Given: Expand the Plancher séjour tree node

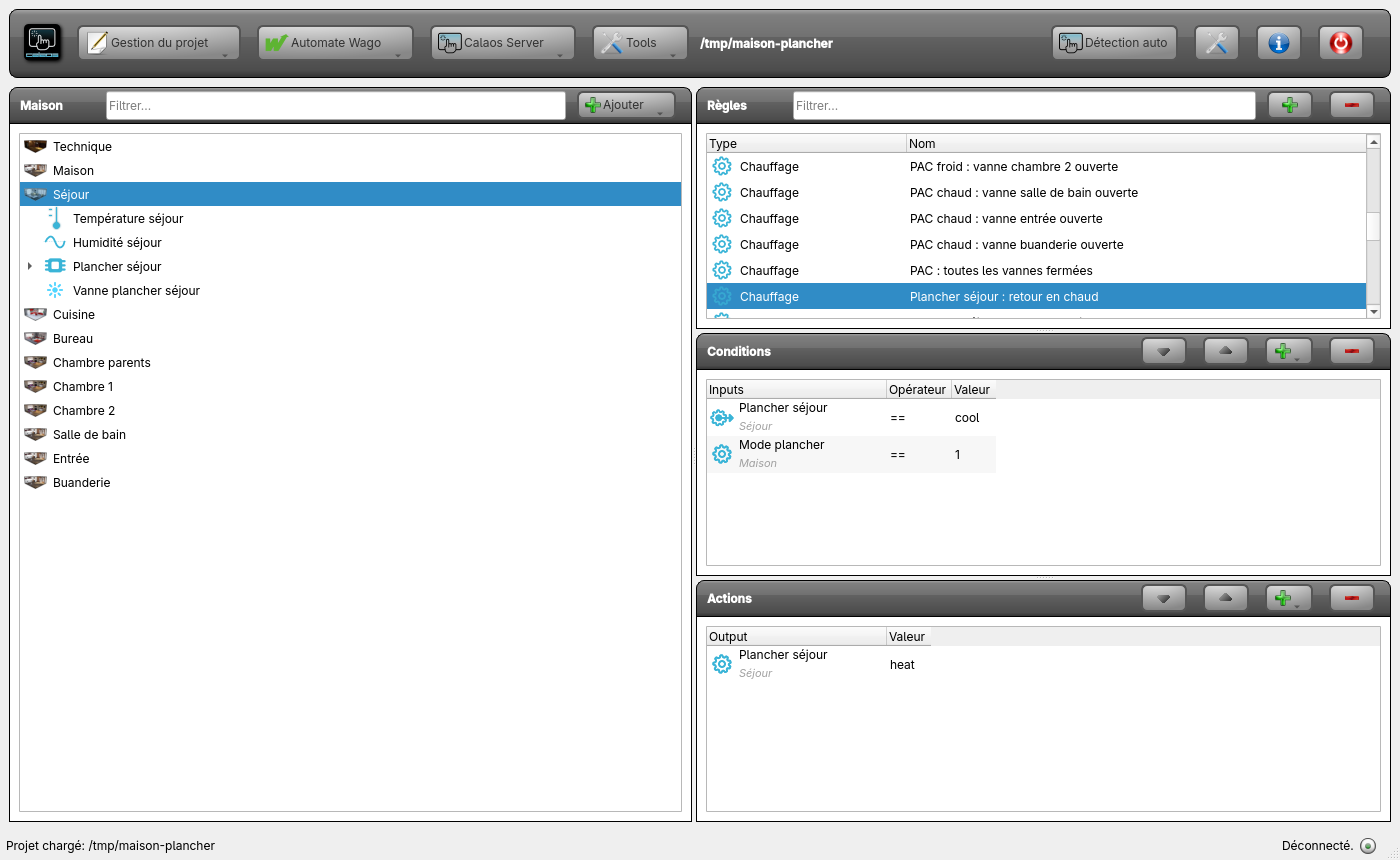Looking at the screenshot, I should 30,267.
